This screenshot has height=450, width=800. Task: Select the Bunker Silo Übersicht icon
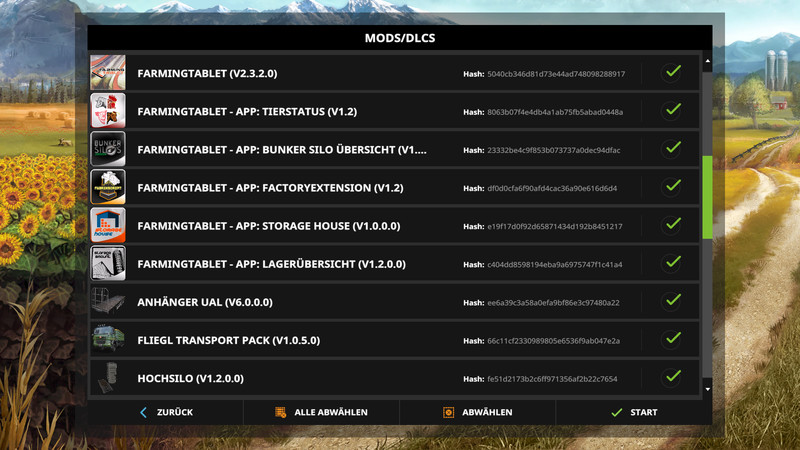click(108, 149)
